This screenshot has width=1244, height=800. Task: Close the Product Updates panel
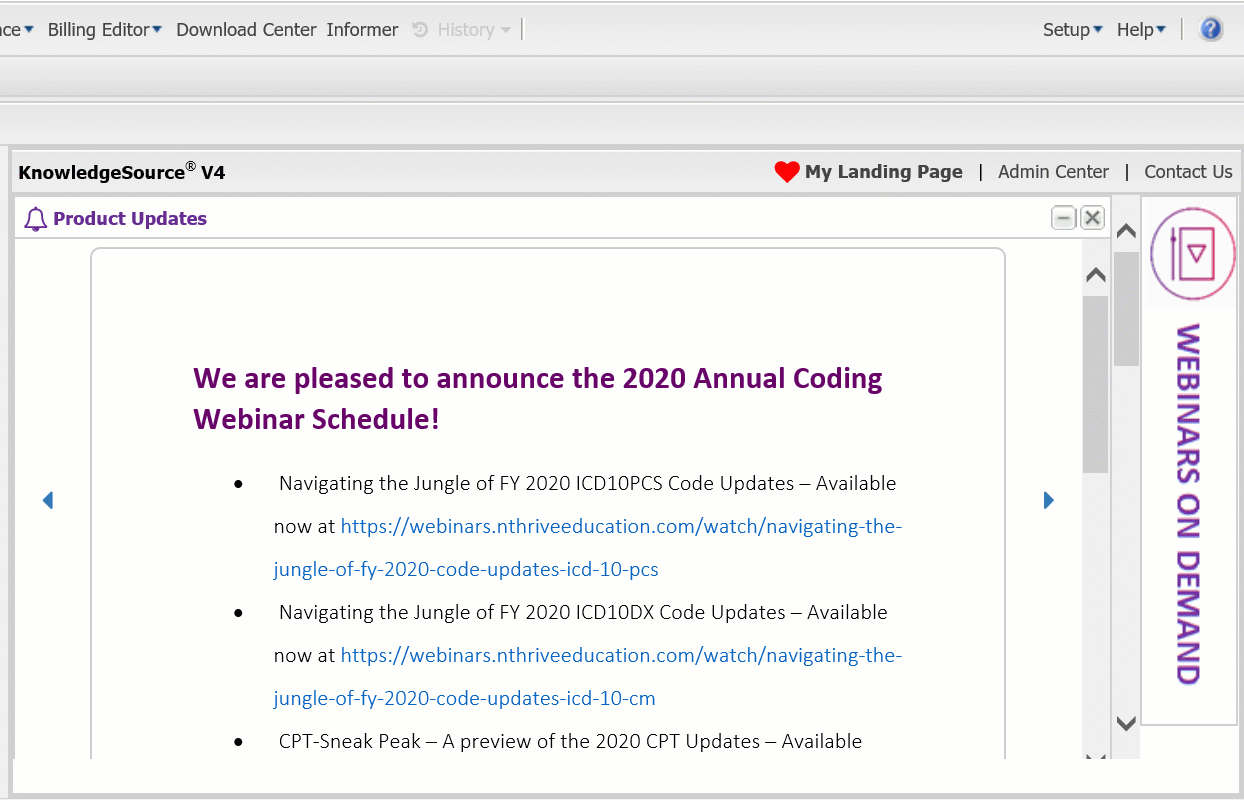point(1092,218)
